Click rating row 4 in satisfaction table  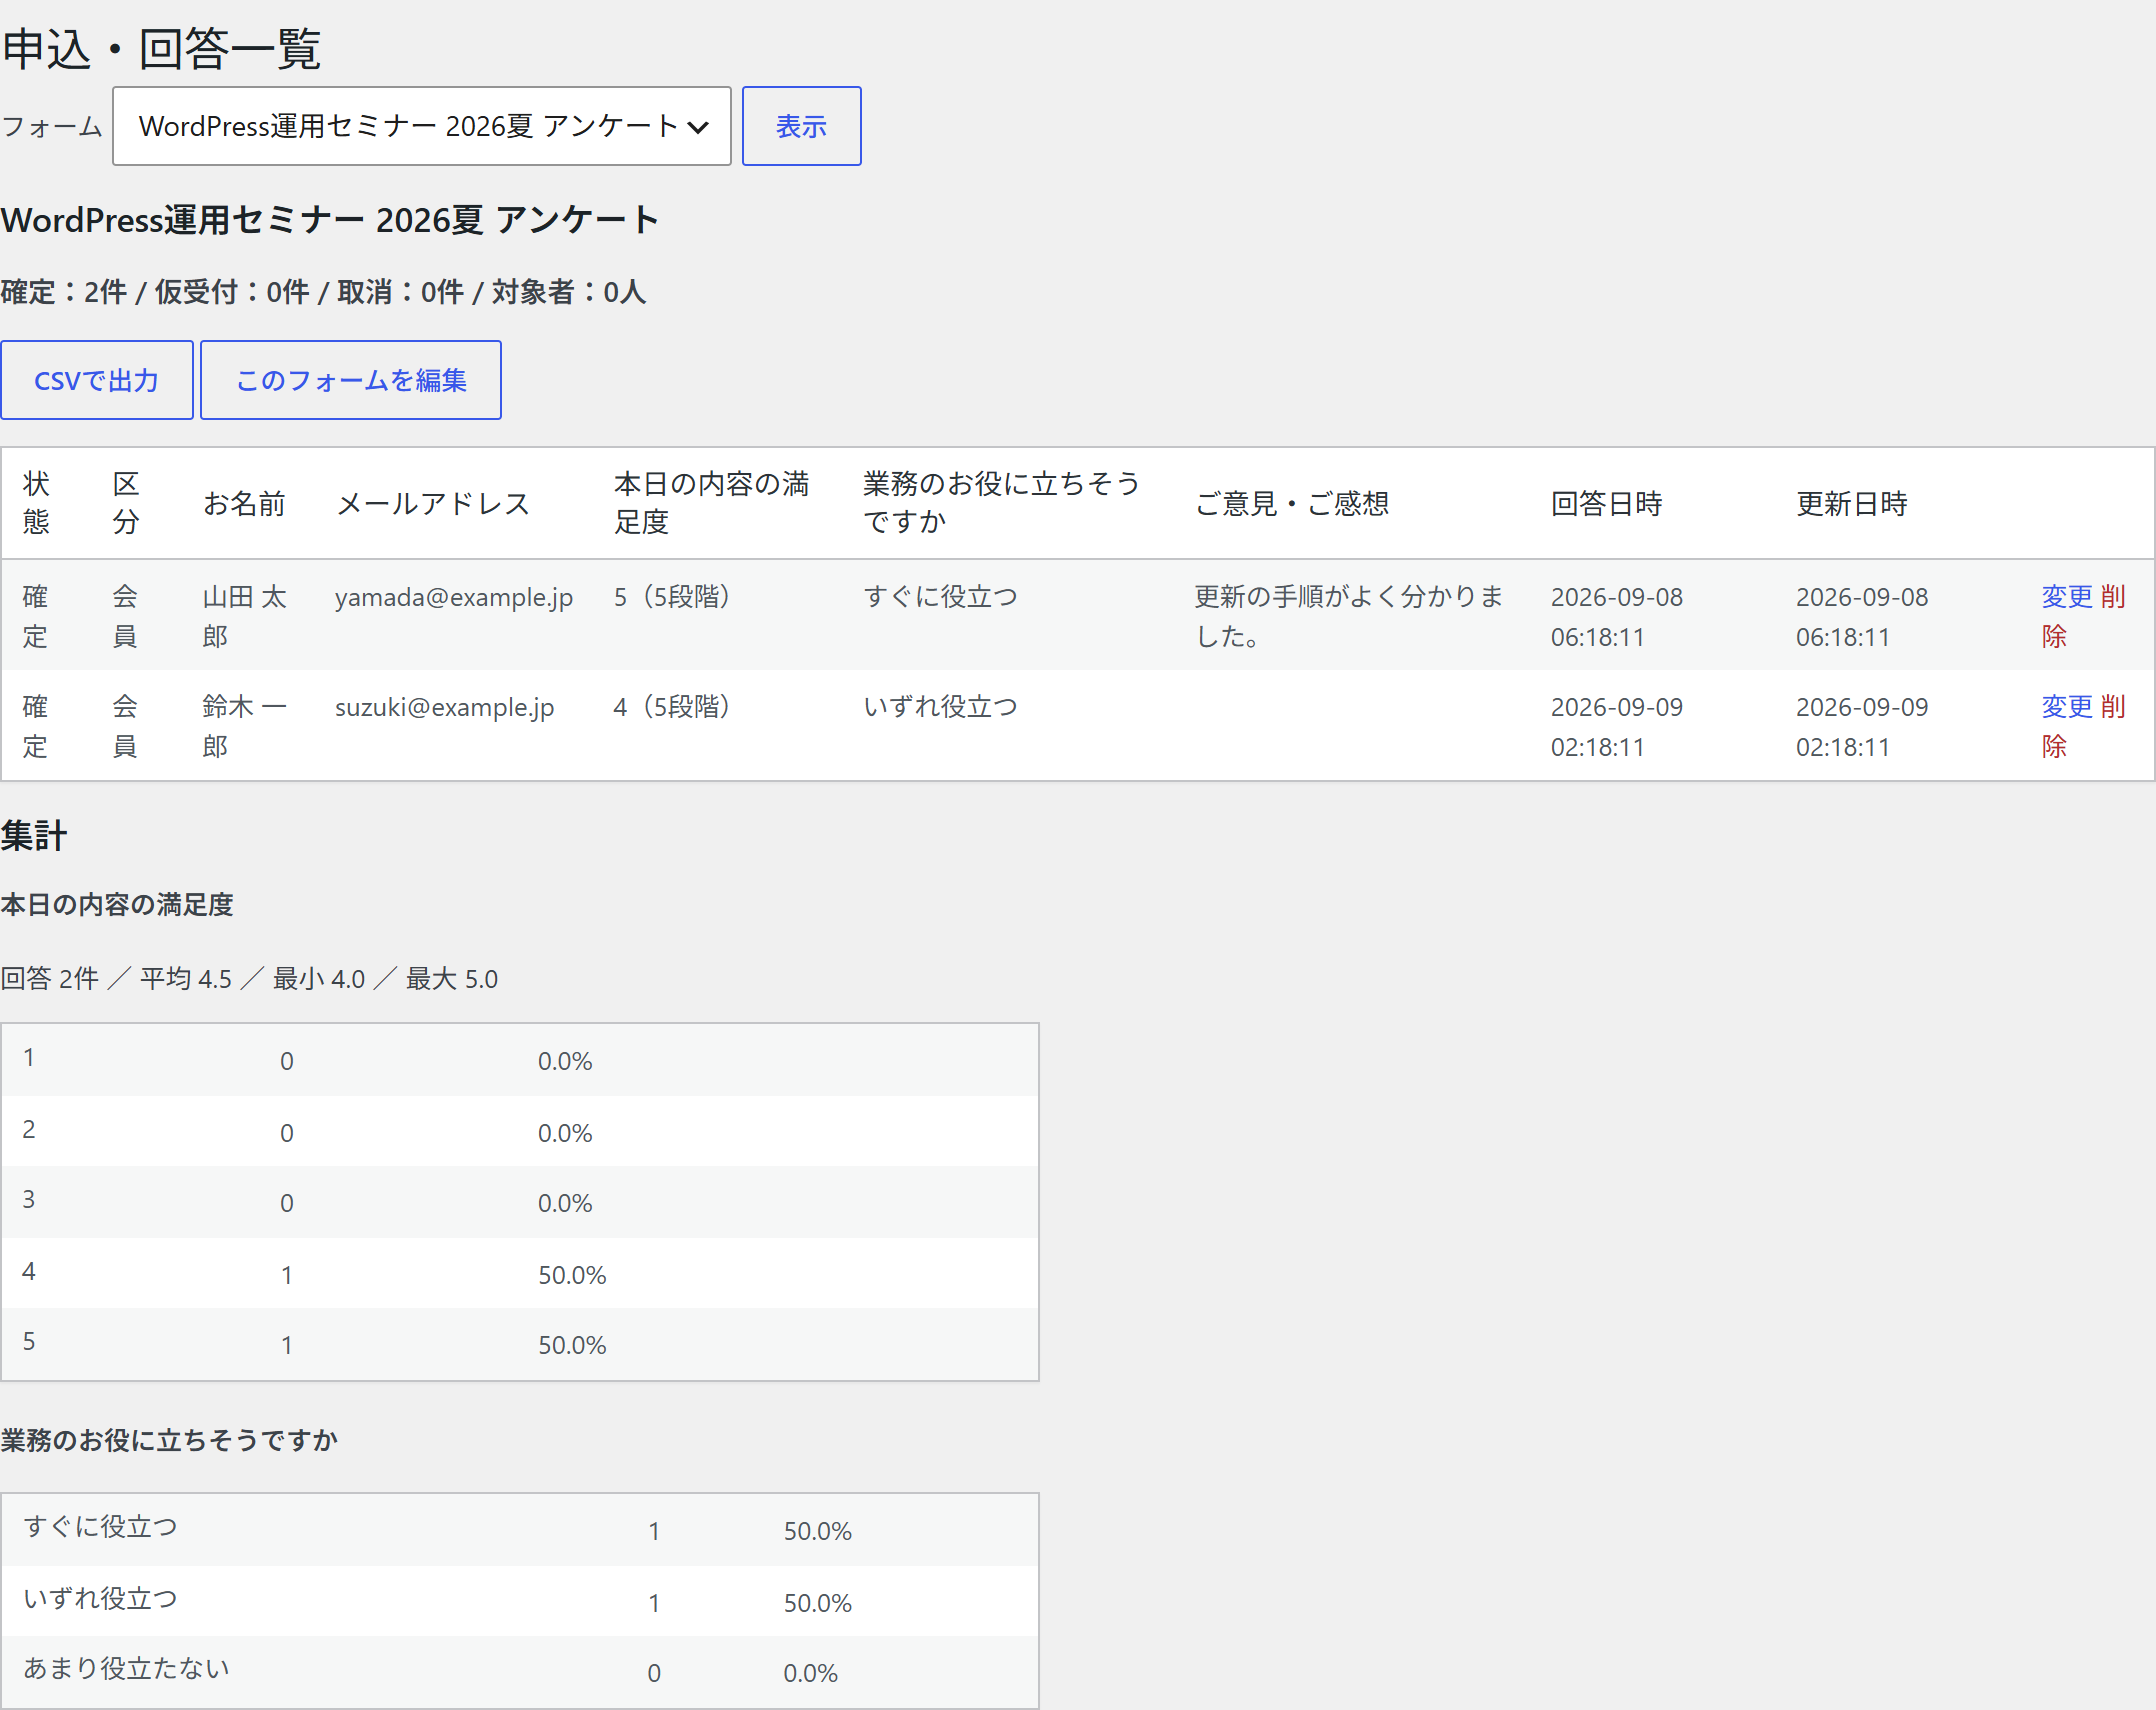[x=520, y=1273]
